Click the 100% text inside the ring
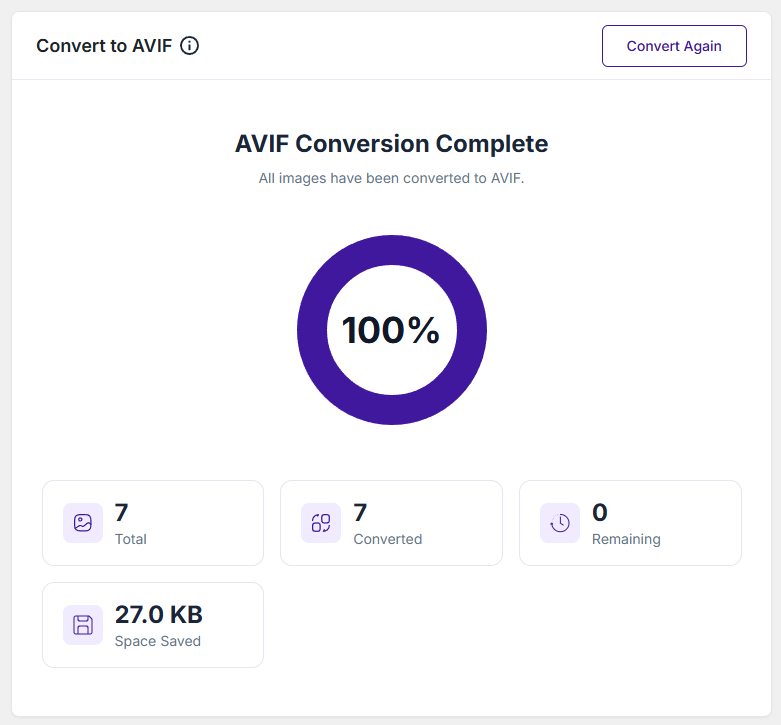The width and height of the screenshot is (781, 725). [x=390, y=330]
